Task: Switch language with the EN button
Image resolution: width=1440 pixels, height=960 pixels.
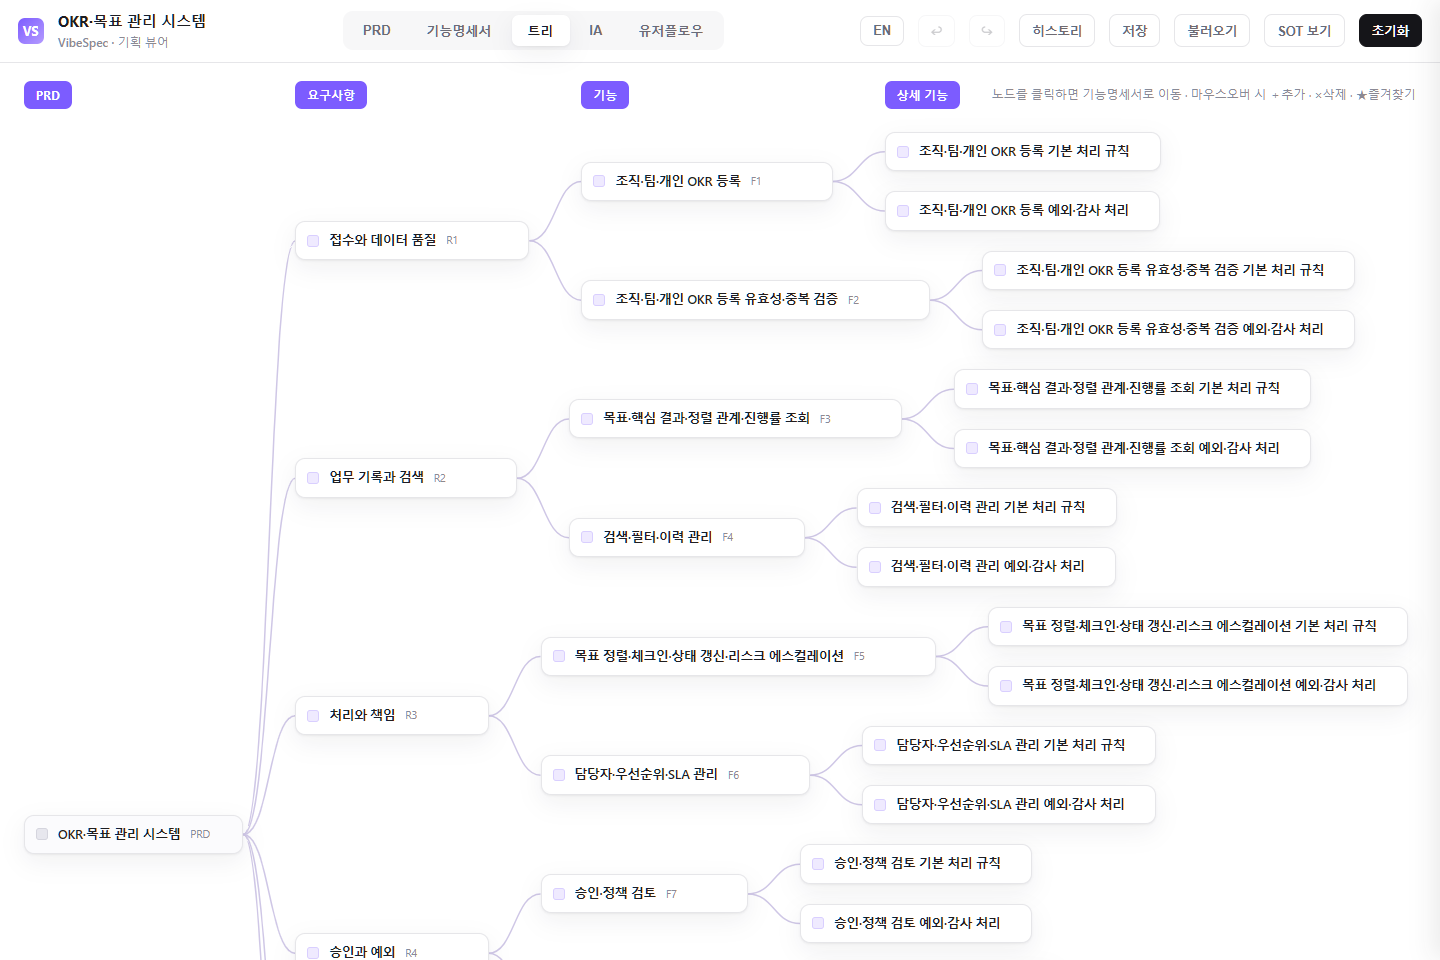Action: coord(882,31)
